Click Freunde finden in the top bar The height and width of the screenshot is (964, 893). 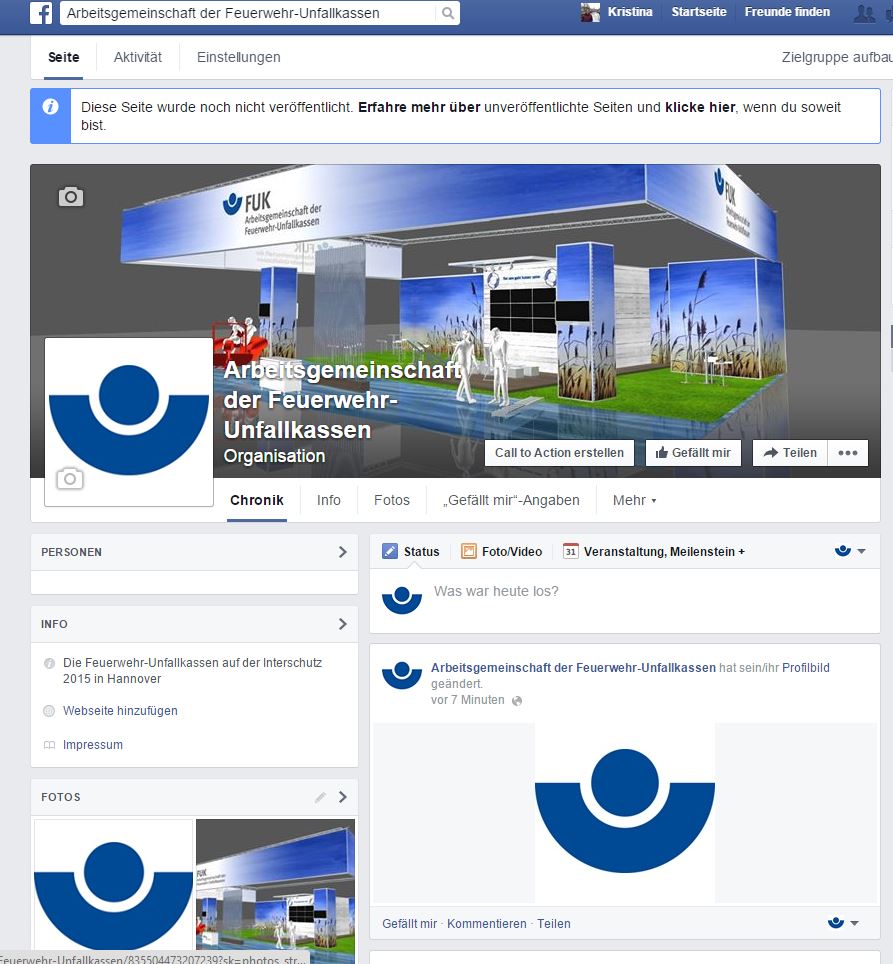coord(787,12)
